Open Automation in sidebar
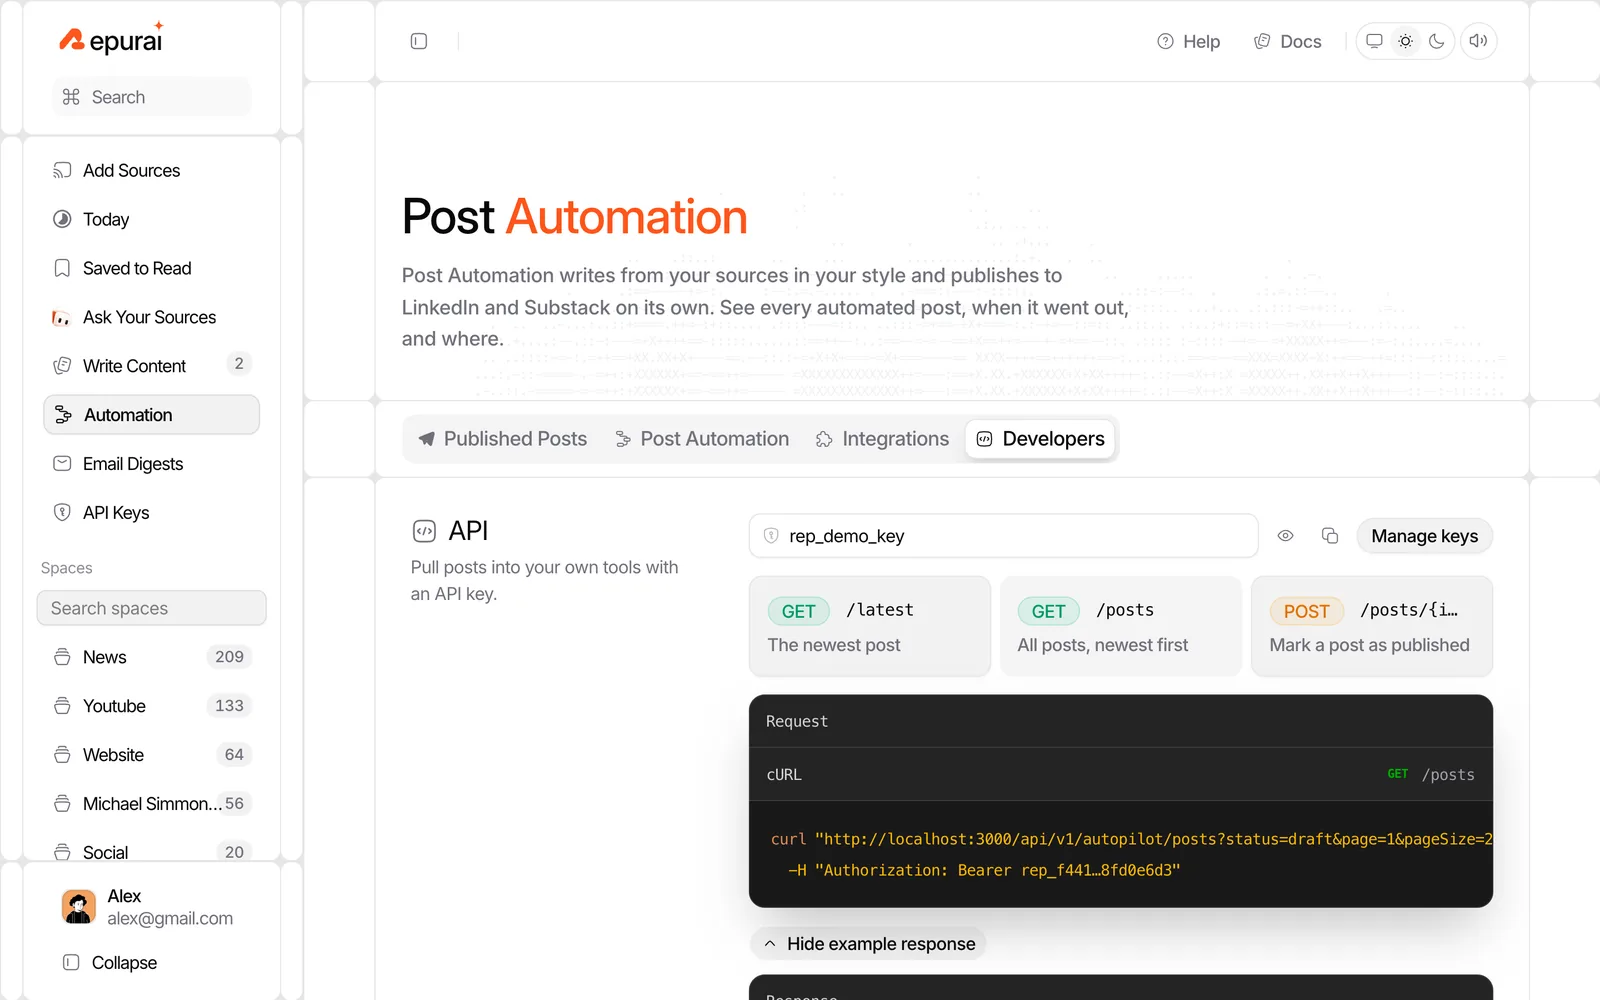The height and width of the screenshot is (1000, 1600). tap(152, 415)
